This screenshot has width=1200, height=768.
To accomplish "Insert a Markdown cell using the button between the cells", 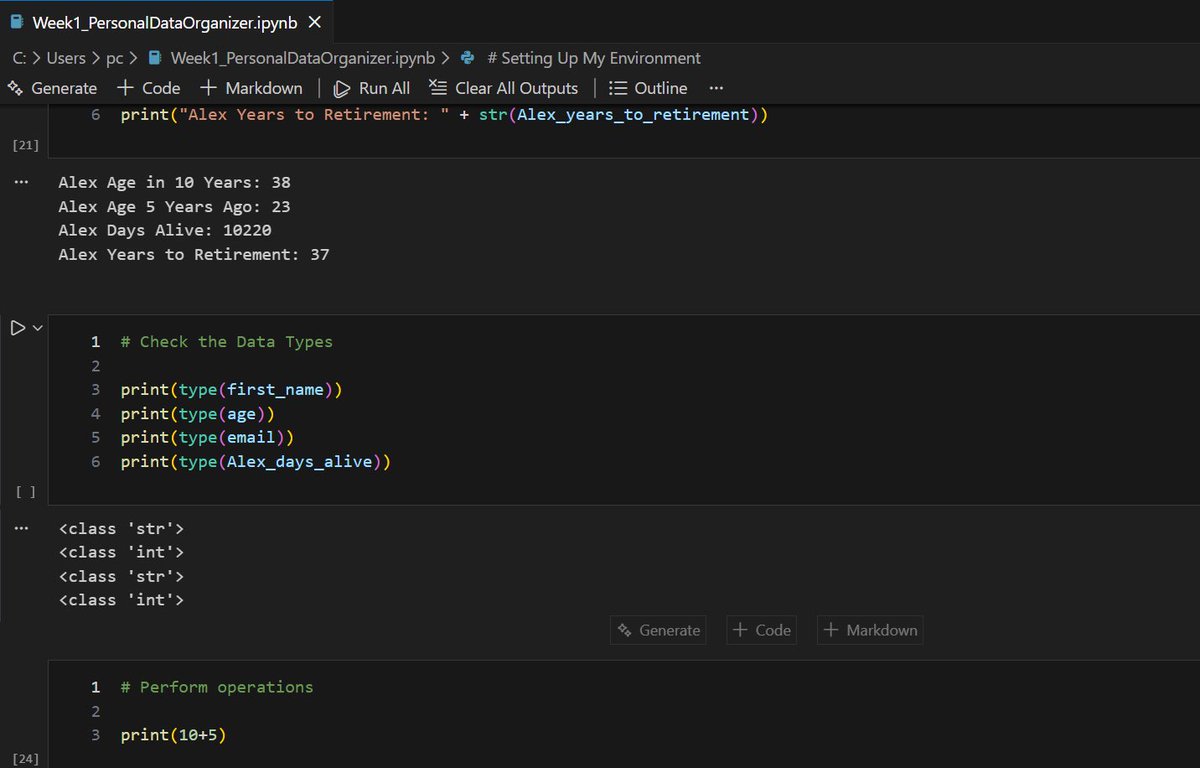I will (x=870, y=630).
